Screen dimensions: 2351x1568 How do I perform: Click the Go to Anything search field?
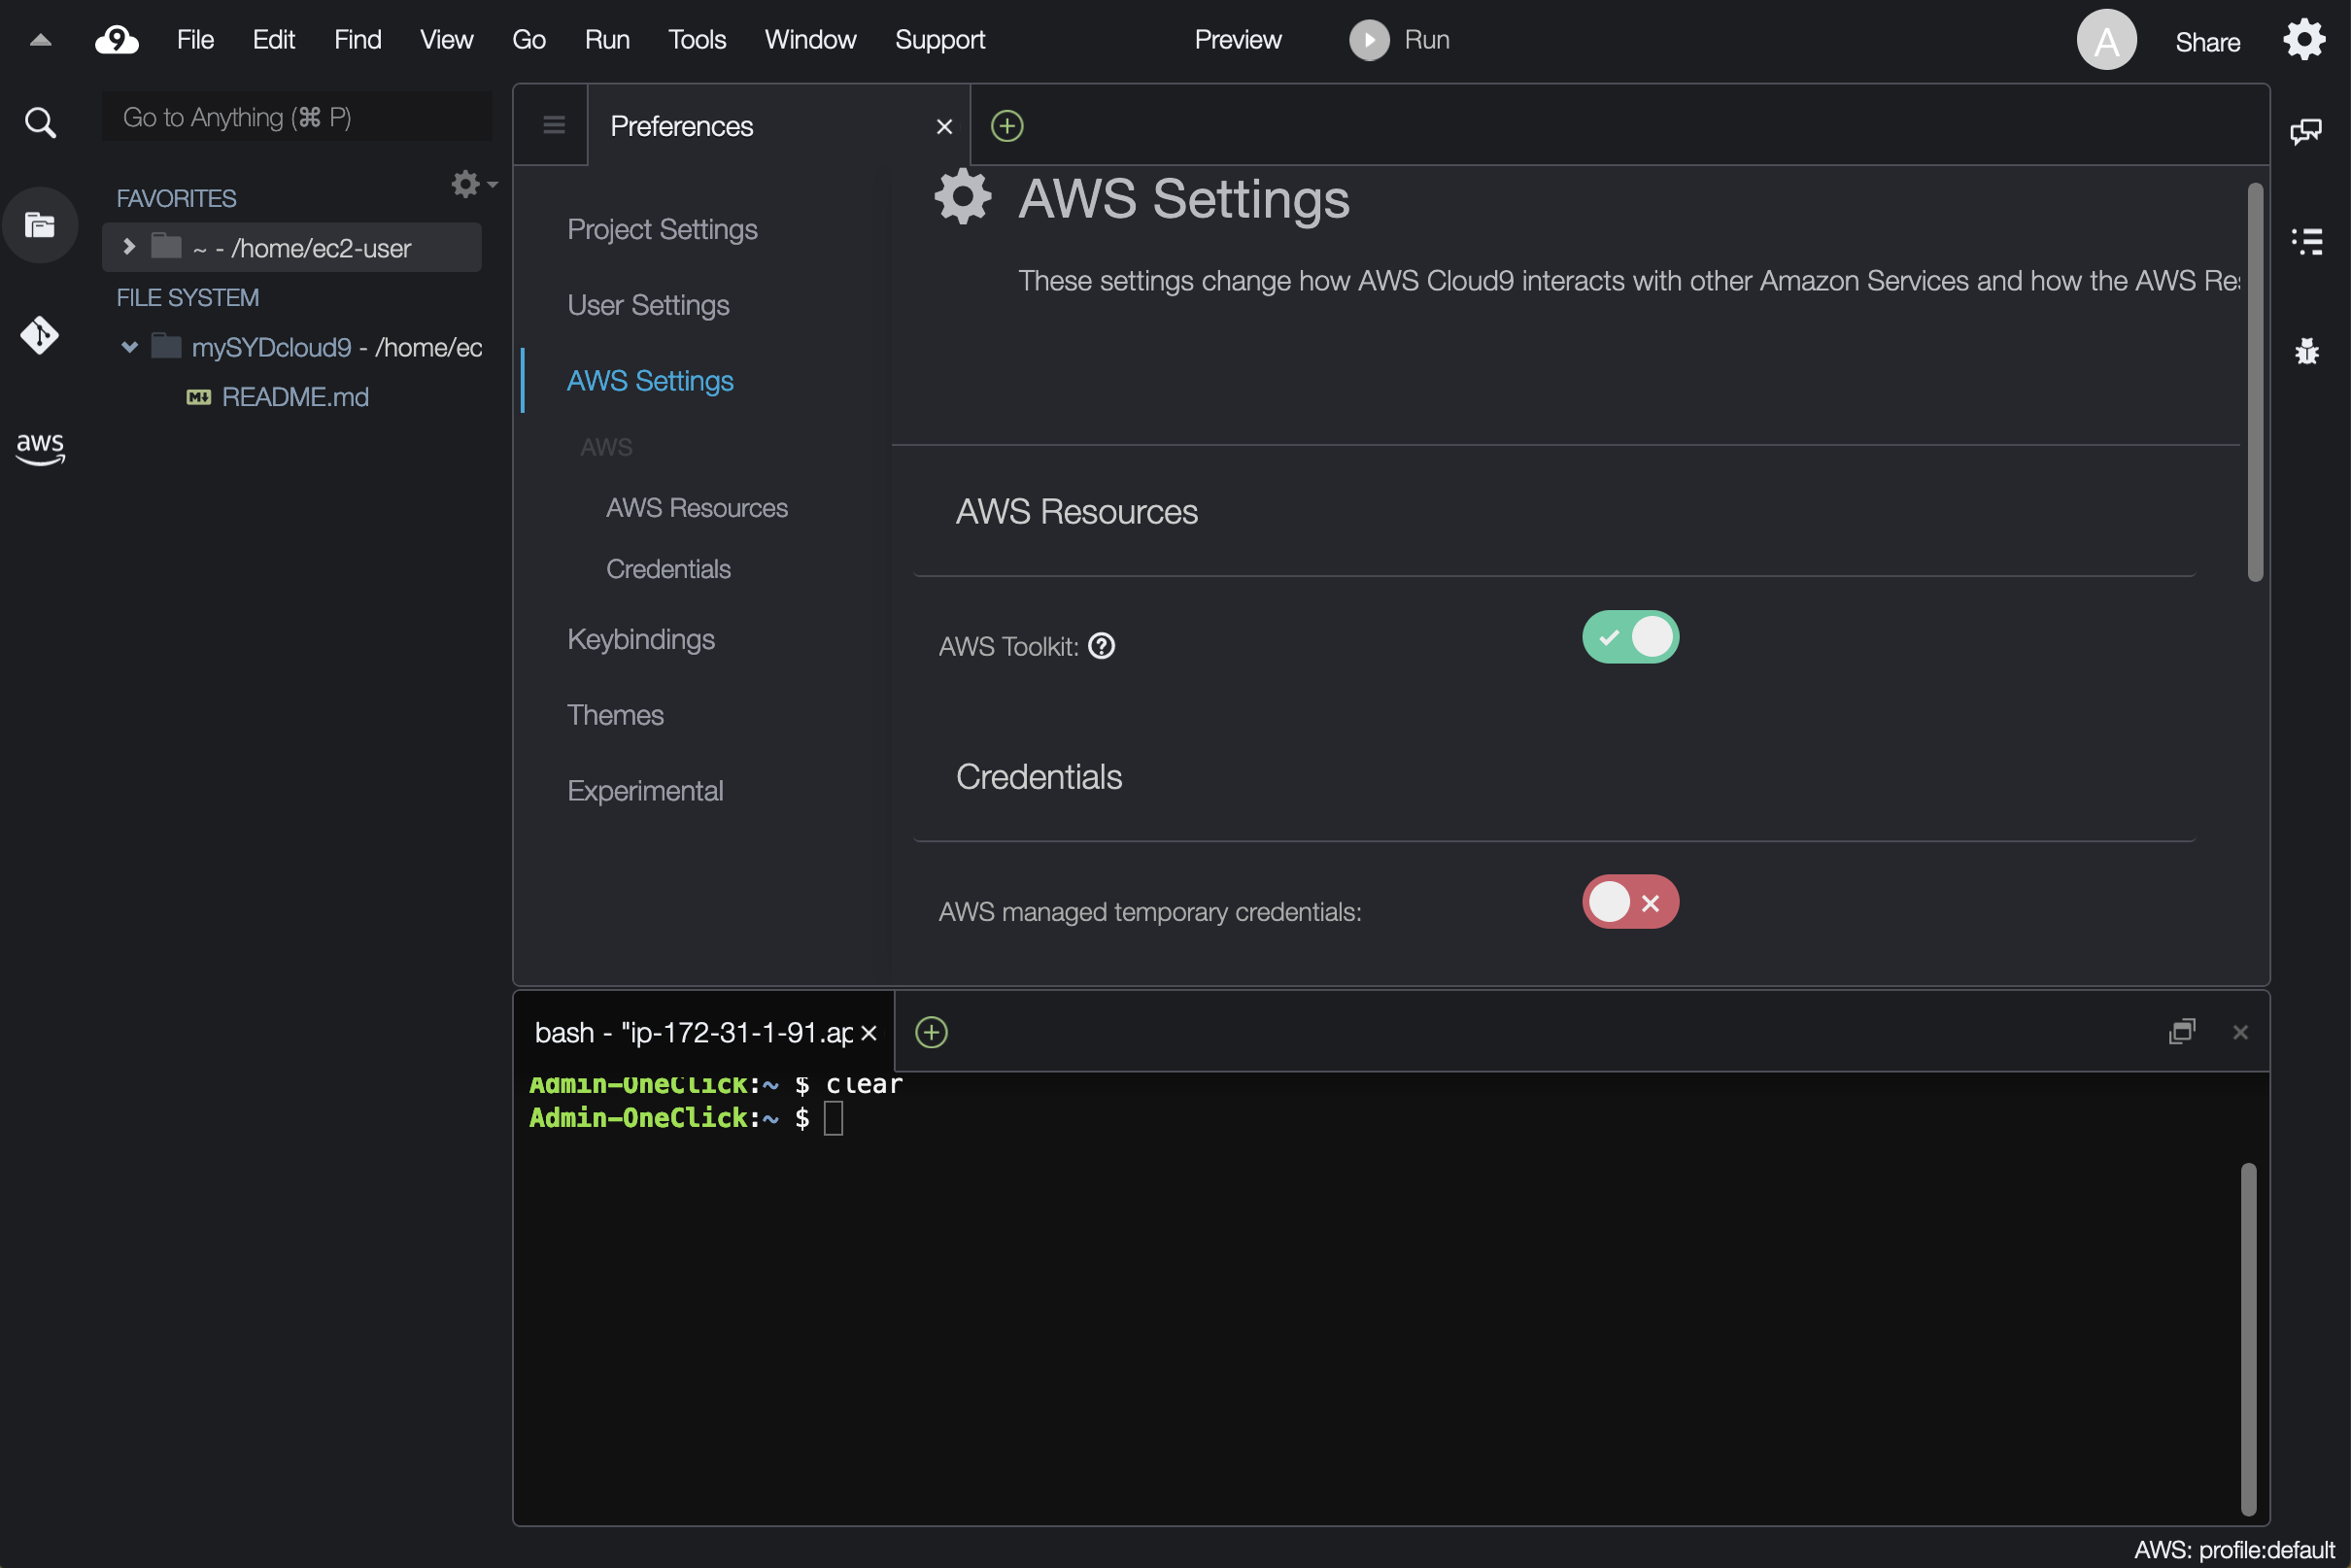(x=297, y=117)
